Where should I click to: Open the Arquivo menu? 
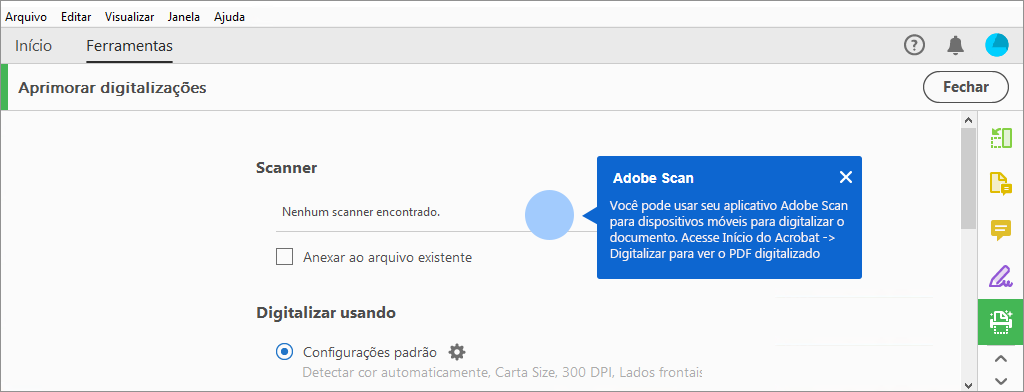tap(26, 17)
